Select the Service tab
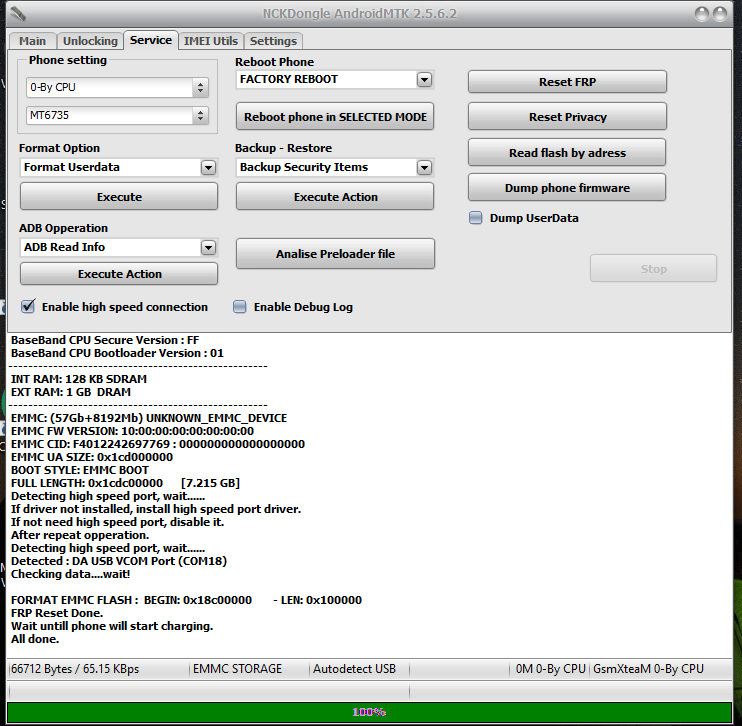 click(x=151, y=40)
